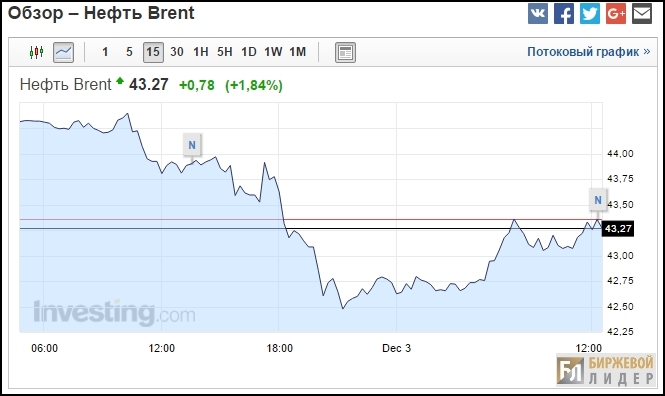Choose the 5 minute interval
The image size is (665, 396).
click(129, 52)
